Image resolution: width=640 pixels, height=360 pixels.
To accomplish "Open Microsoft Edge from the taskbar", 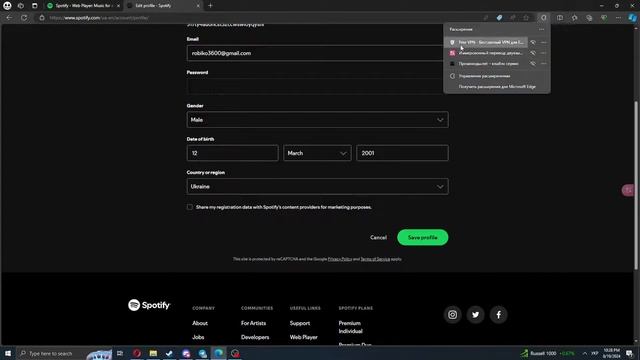I will point(219,353).
